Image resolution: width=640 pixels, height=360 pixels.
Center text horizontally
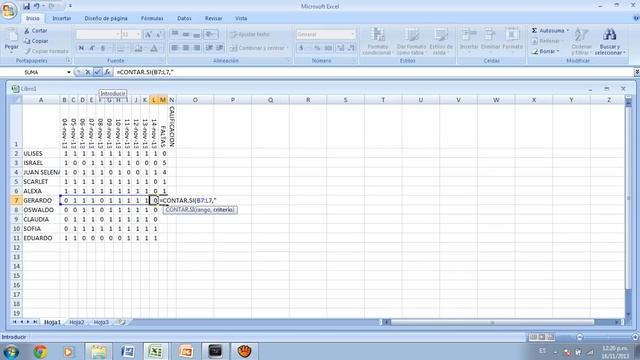pyautogui.click(x=186, y=48)
